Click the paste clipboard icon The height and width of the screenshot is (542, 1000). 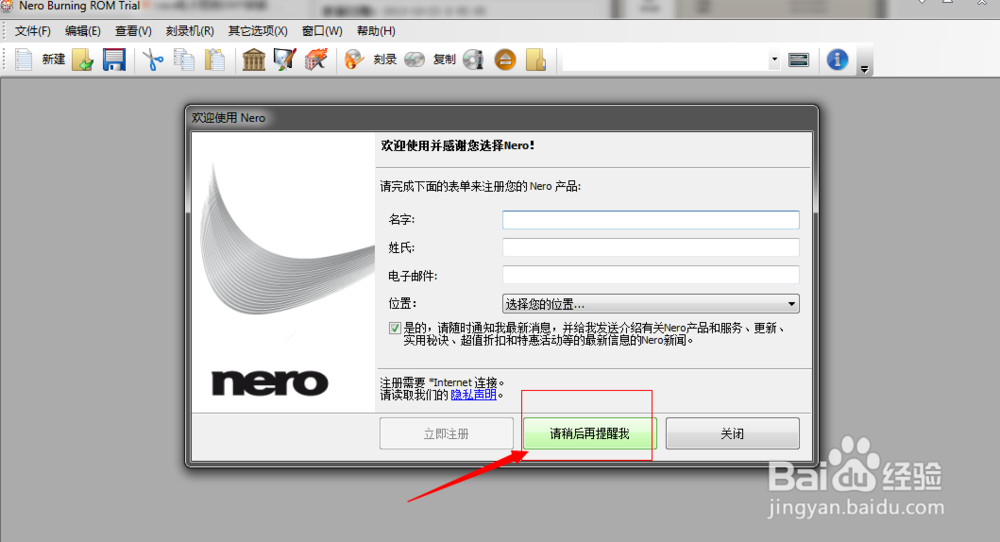(x=215, y=60)
